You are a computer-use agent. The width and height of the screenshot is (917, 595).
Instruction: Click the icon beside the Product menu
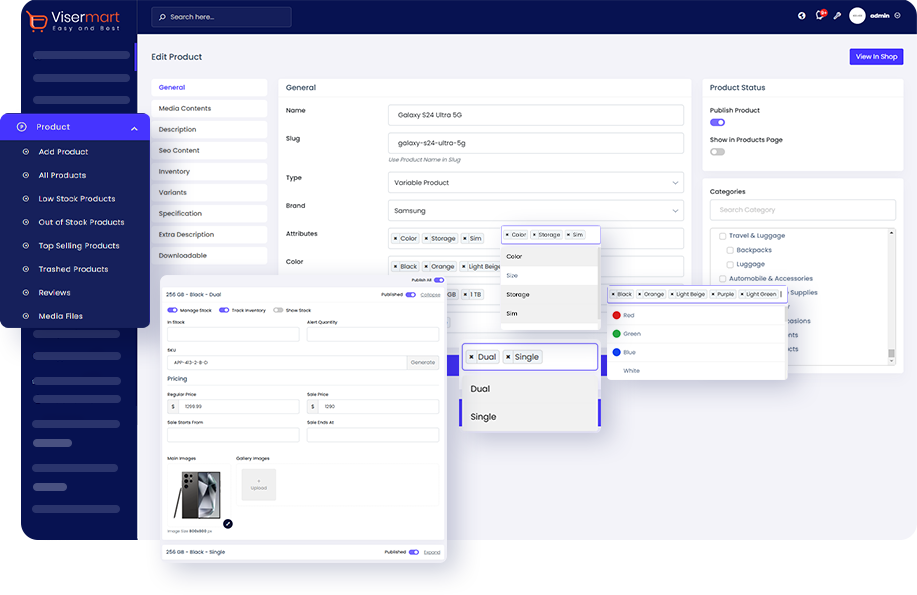tap(22, 127)
